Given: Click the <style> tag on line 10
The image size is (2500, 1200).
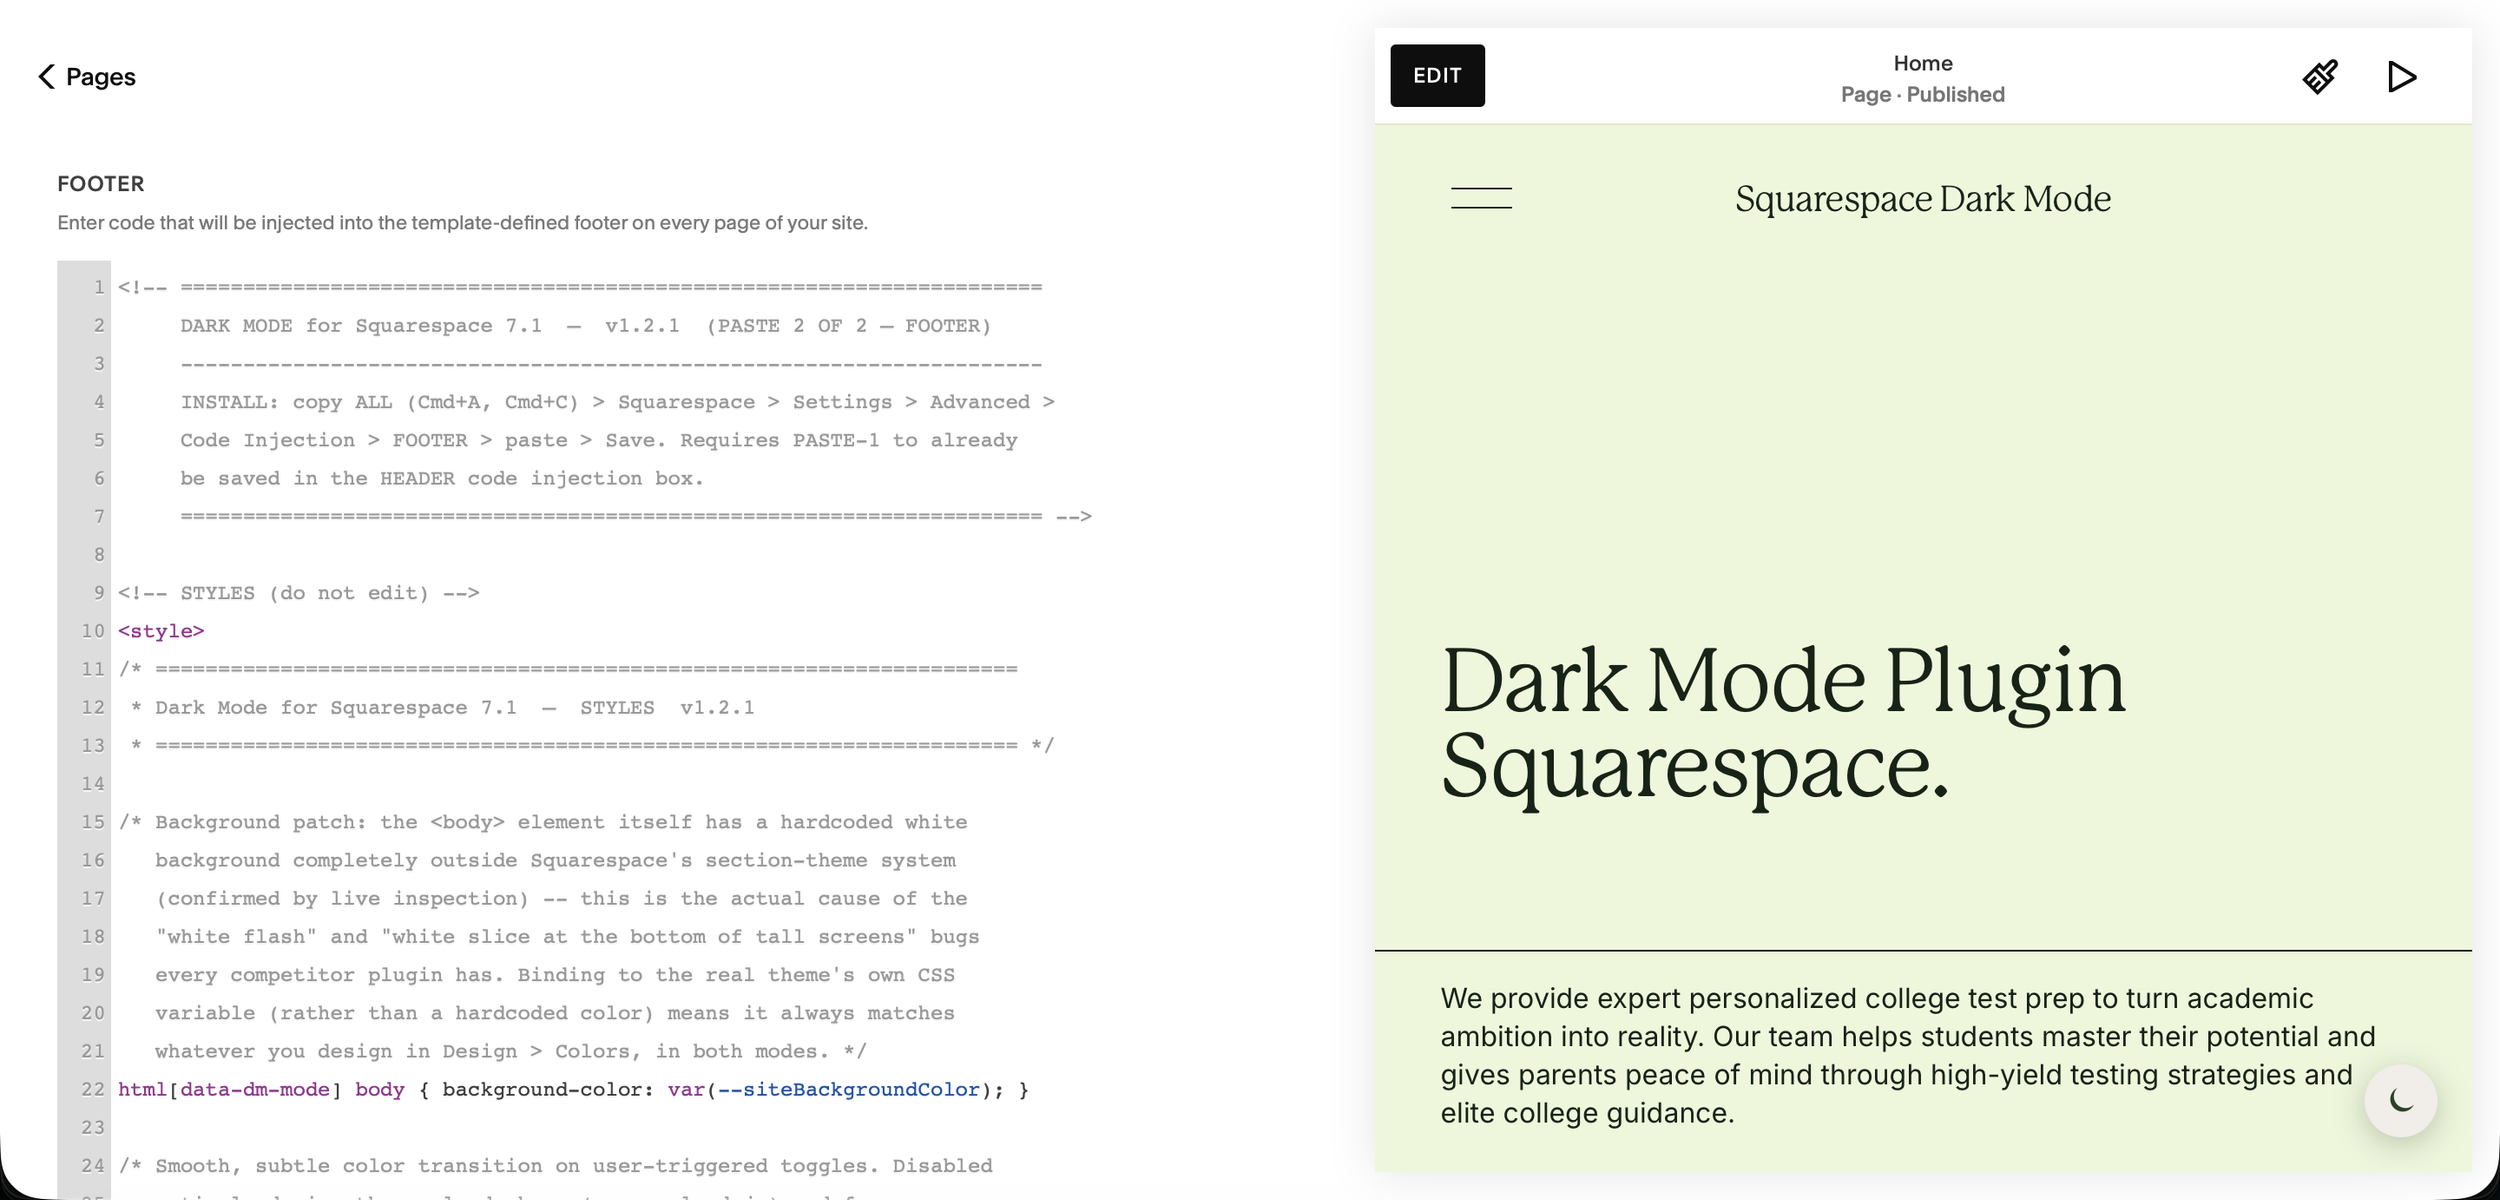Looking at the screenshot, I should pyautogui.click(x=161, y=631).
